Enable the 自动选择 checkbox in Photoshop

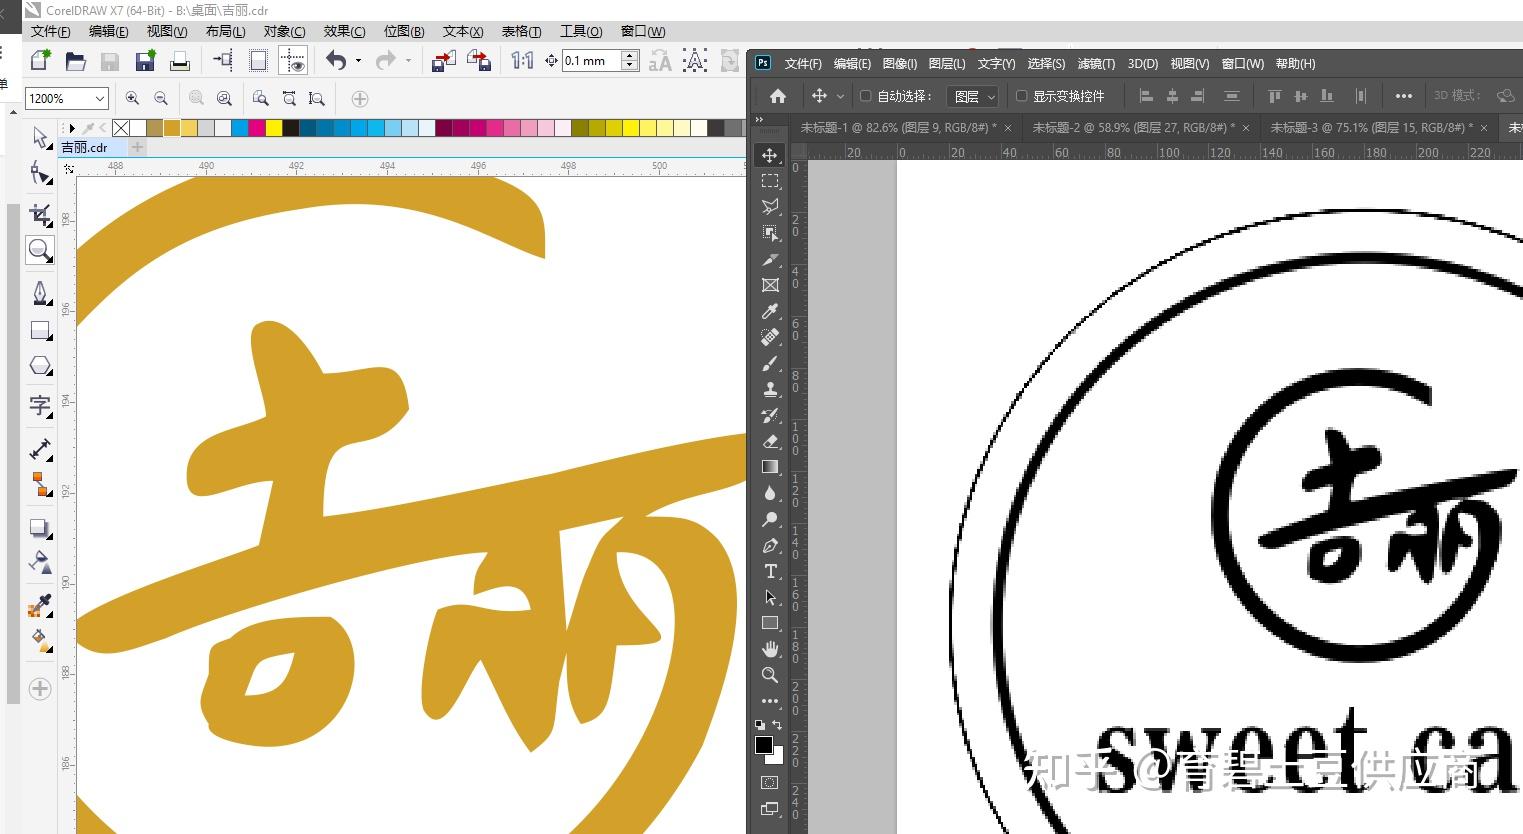click(x=866, y=96)
